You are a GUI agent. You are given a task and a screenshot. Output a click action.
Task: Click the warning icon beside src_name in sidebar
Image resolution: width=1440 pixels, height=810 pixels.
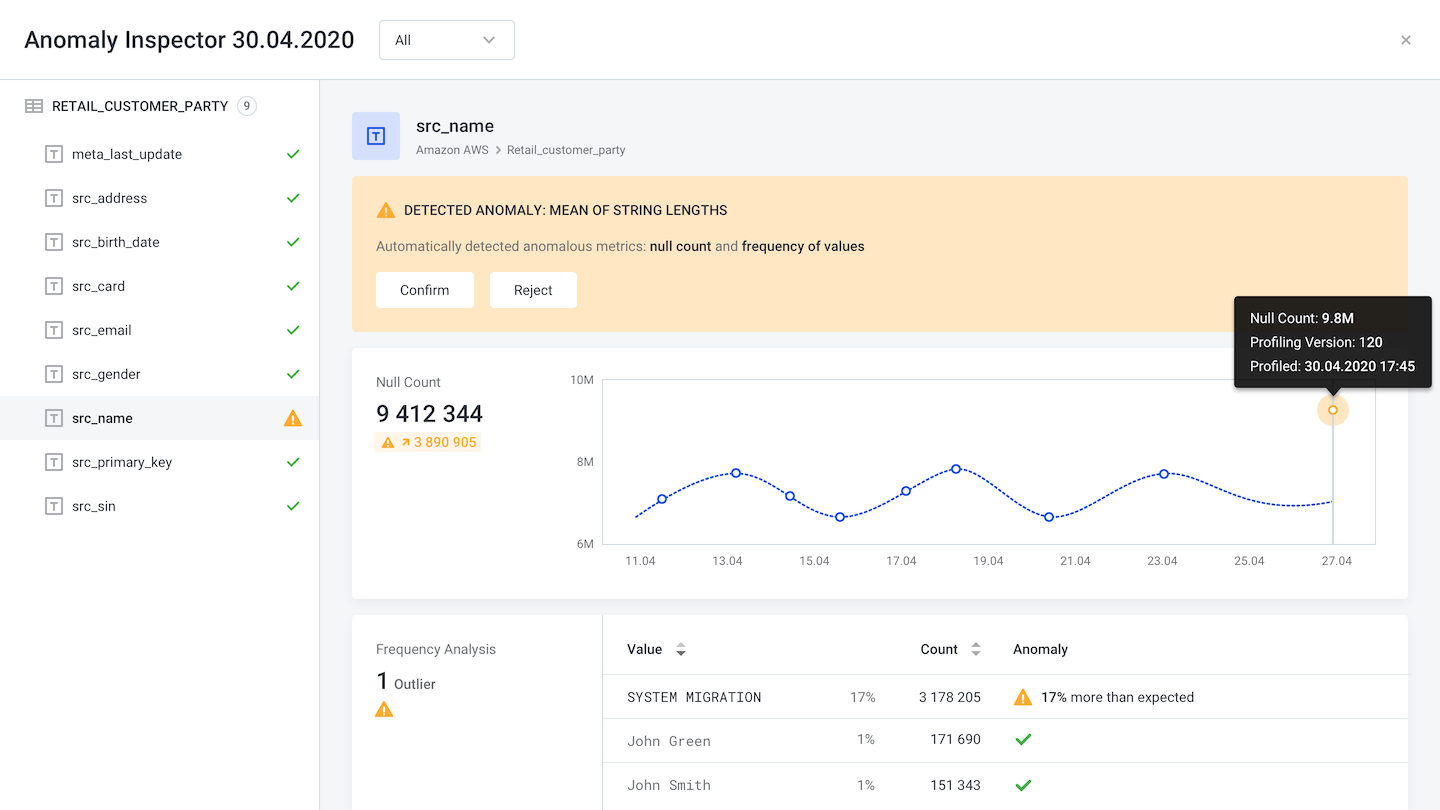click(x=293, y=418)
